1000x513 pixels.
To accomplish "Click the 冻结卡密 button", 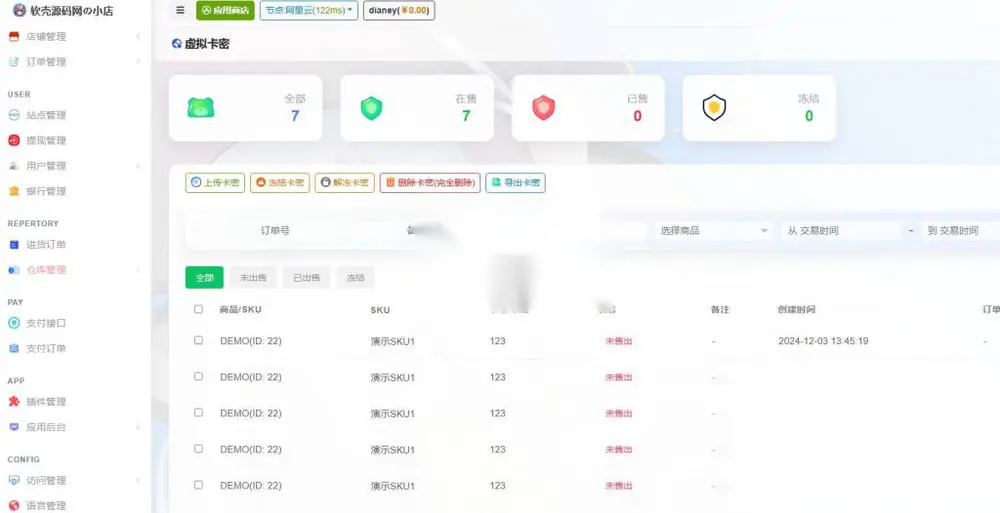I will (280, 182).
